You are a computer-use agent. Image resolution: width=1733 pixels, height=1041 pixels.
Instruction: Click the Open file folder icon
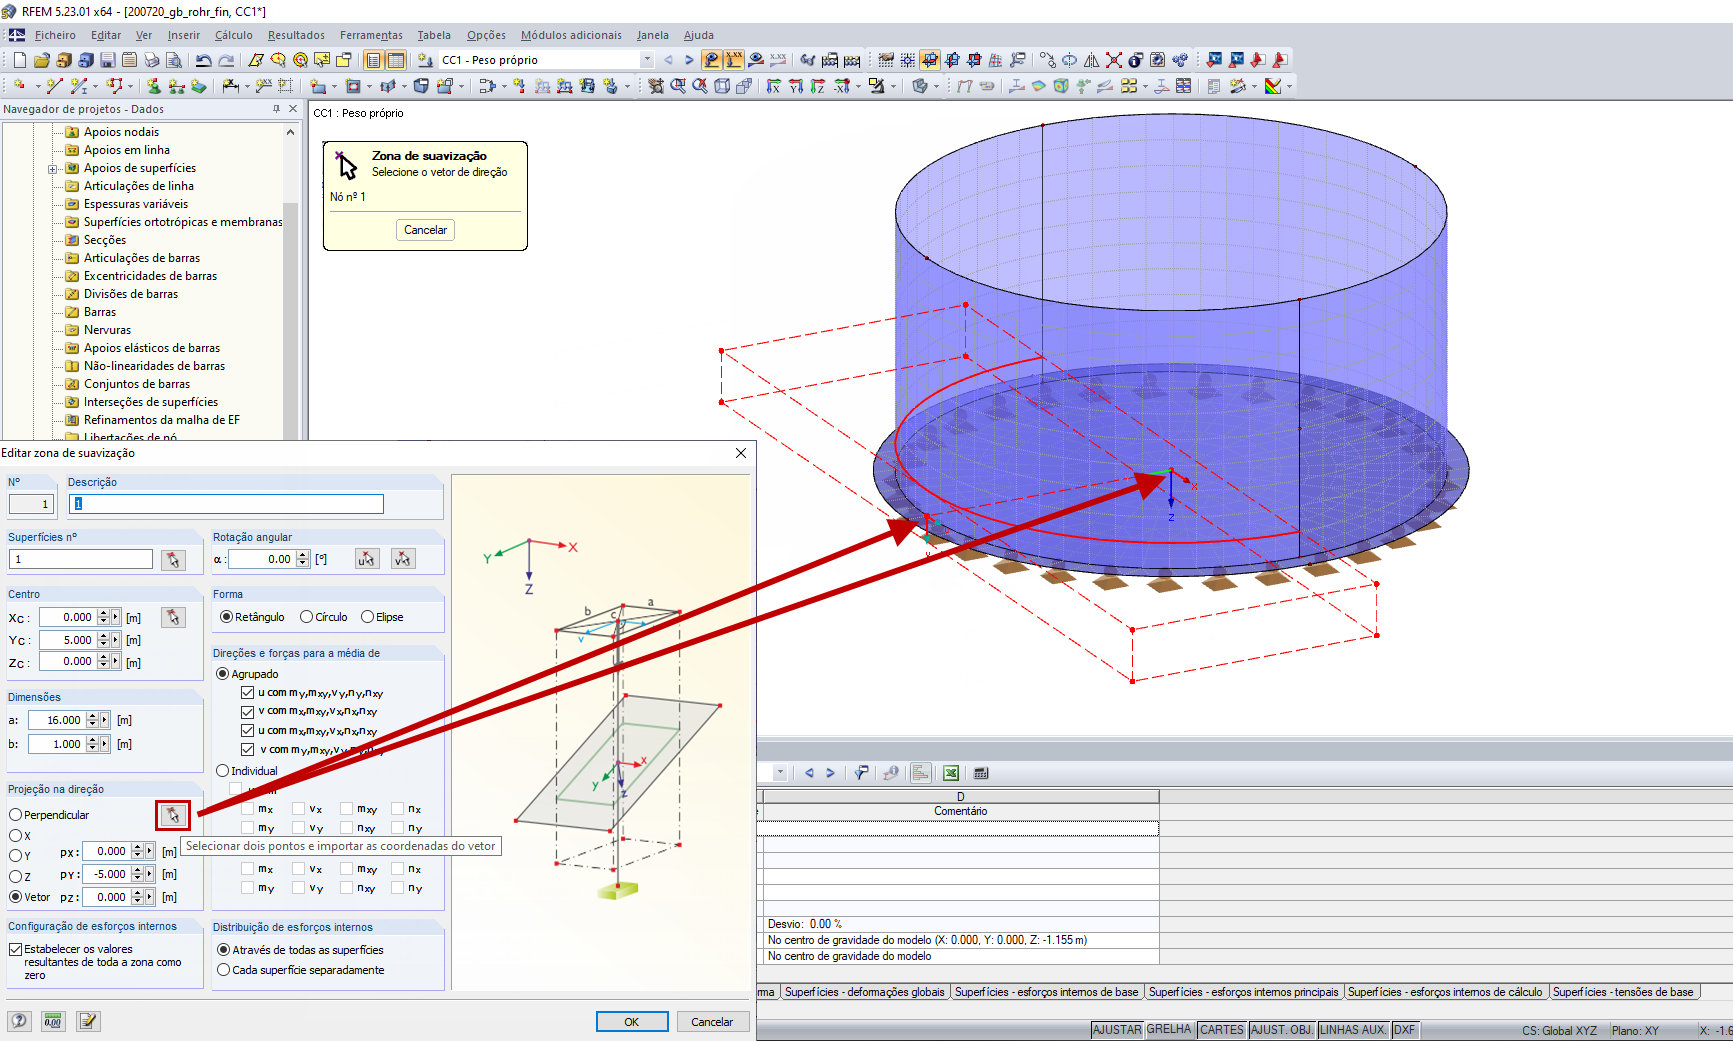(x=42, y=60)
